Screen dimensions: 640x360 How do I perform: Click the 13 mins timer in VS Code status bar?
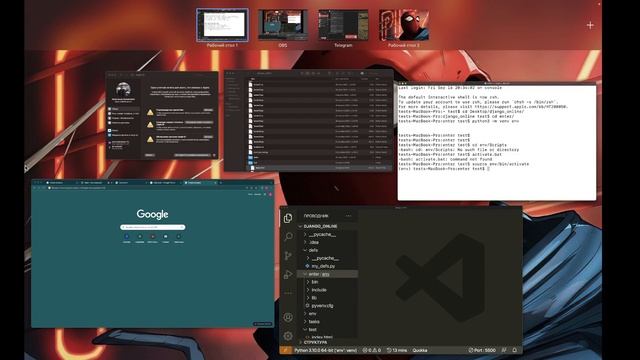pos(397,350)
